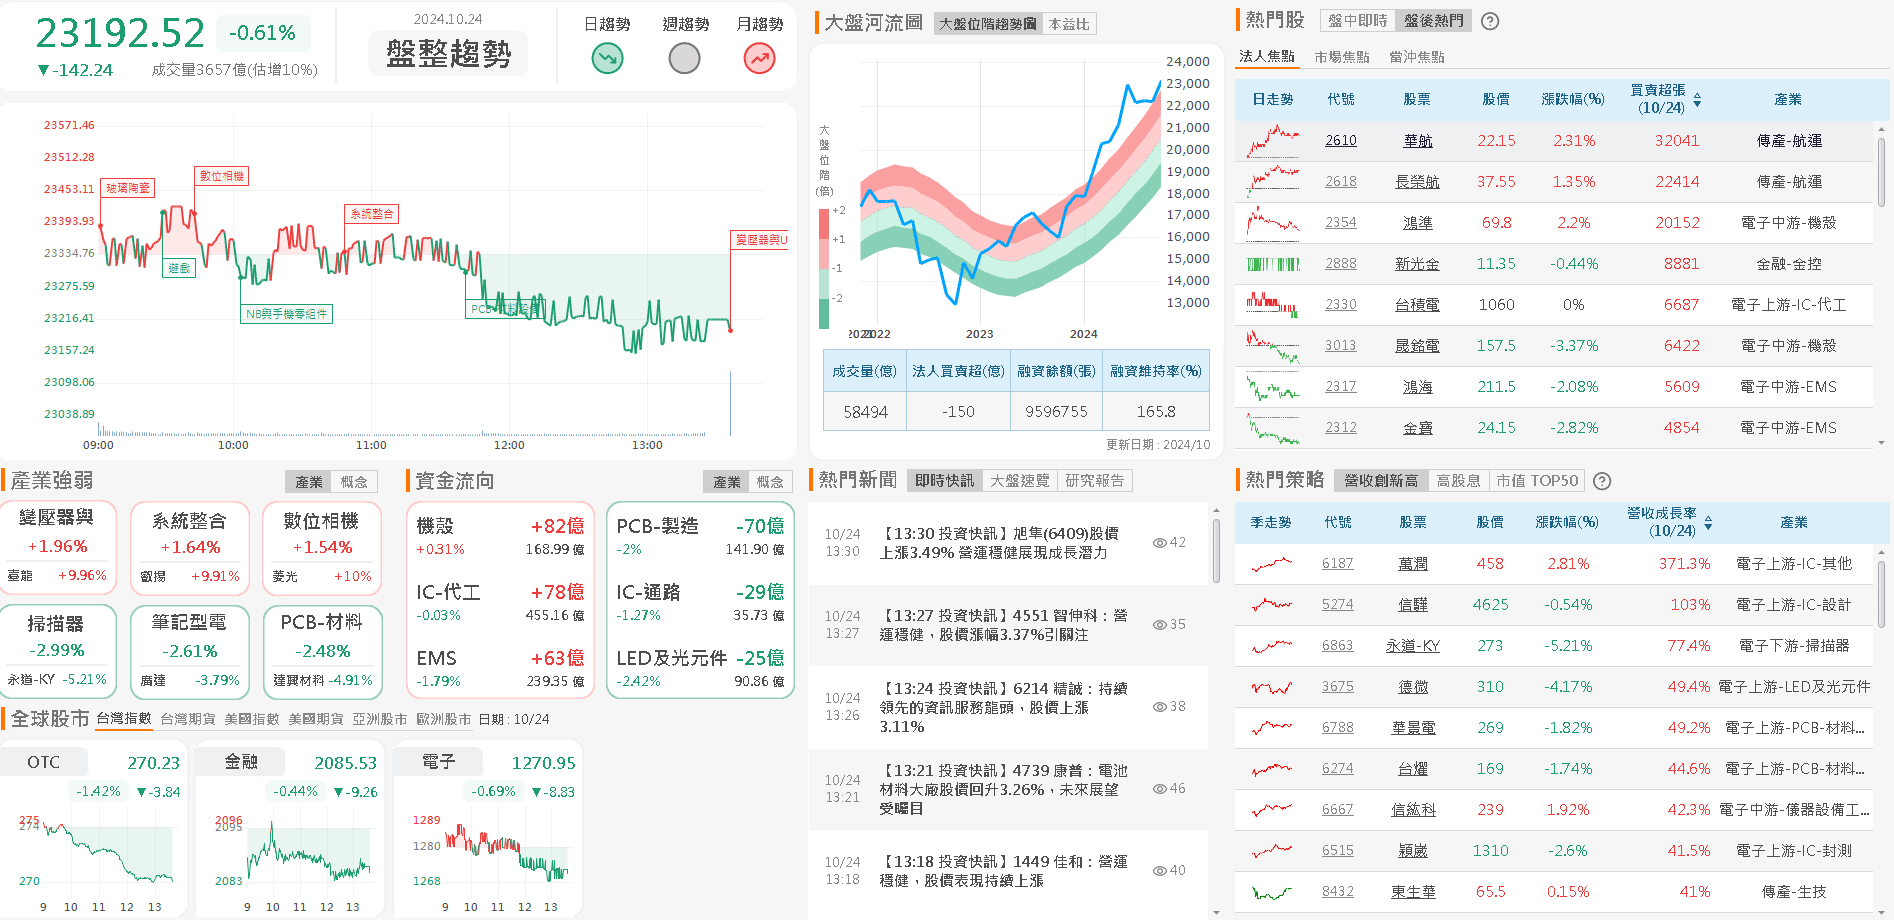Select the 週趨勢 gray trend icon
This screenshot has height=920, width=1894.
tap(684, 57)
